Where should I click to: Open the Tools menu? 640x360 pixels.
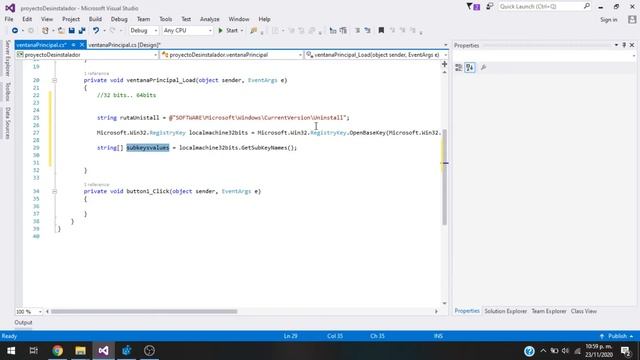click(165, 19)
